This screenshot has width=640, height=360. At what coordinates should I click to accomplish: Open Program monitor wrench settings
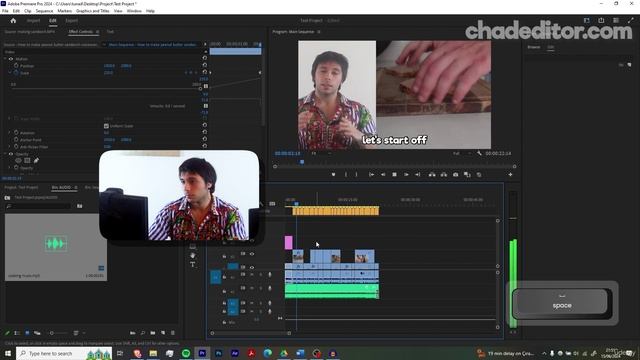click(x=479, y=153)
